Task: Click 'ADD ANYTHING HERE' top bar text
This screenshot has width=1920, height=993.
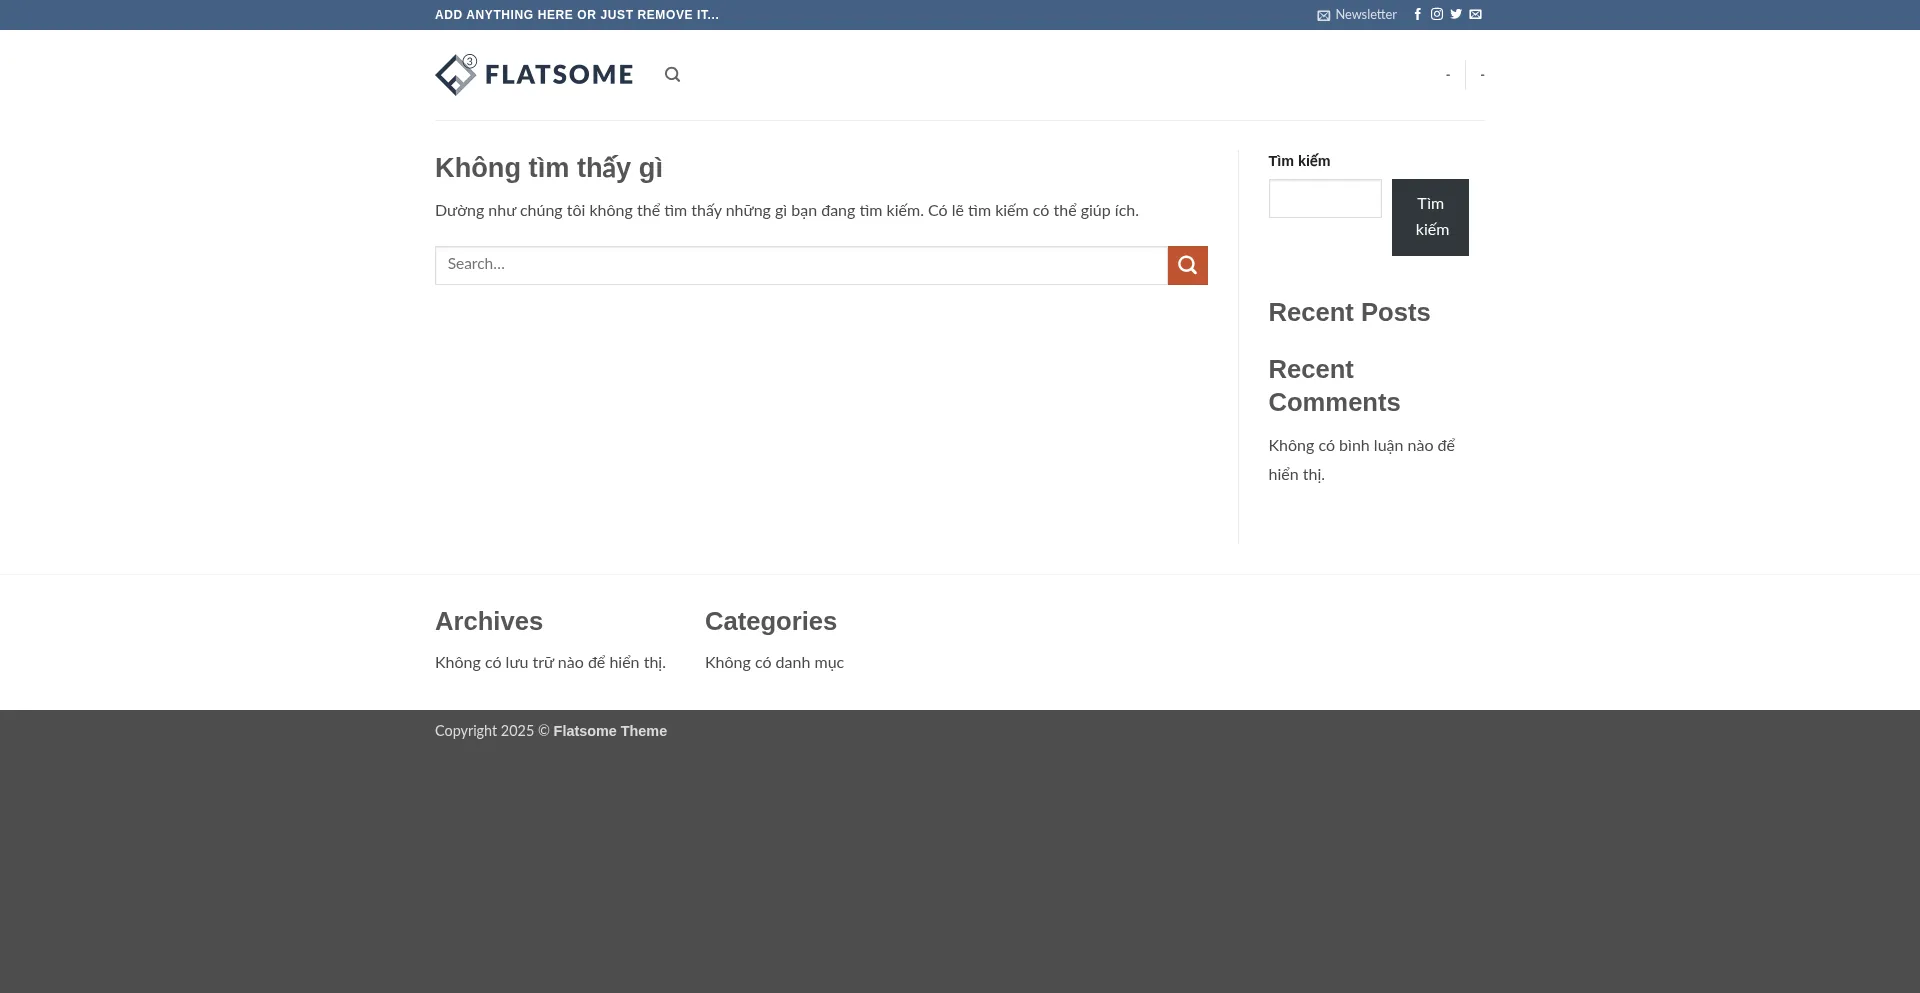Action: (576, 15)
